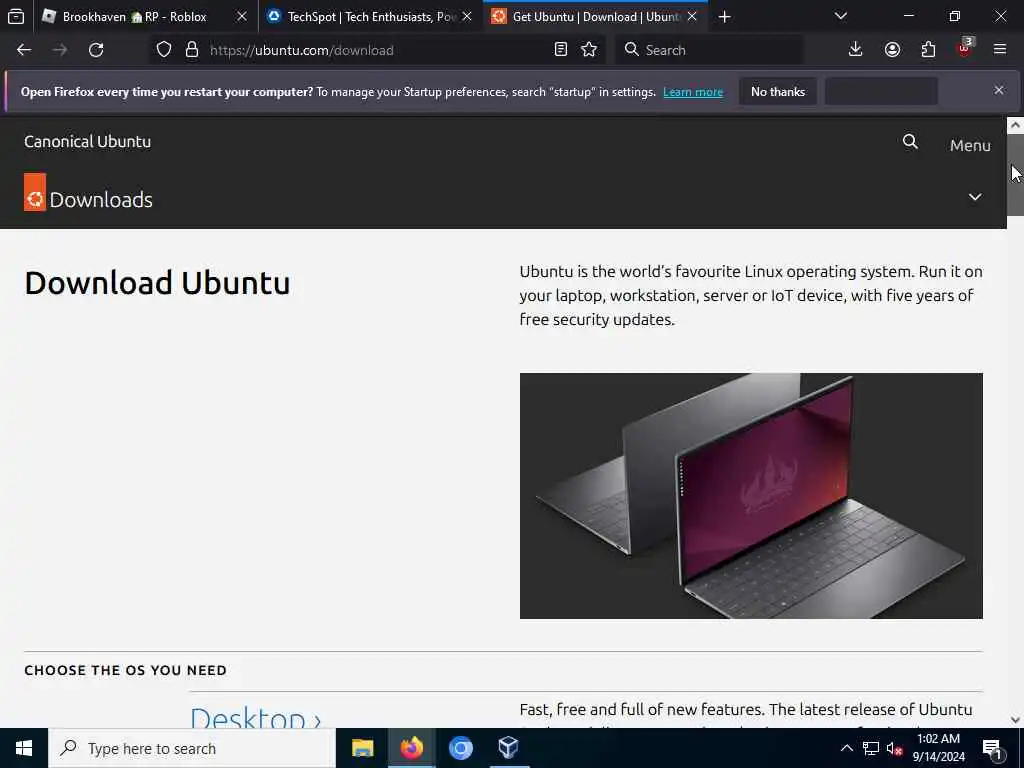1024x768 pixels.
Task: Go back with the browser back arrow
Action: 24,50
